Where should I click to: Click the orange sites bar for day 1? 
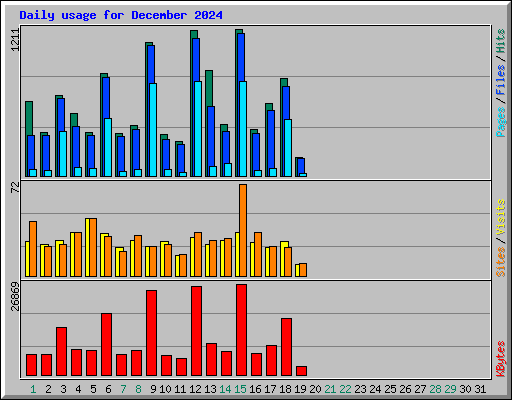(33, 249)
